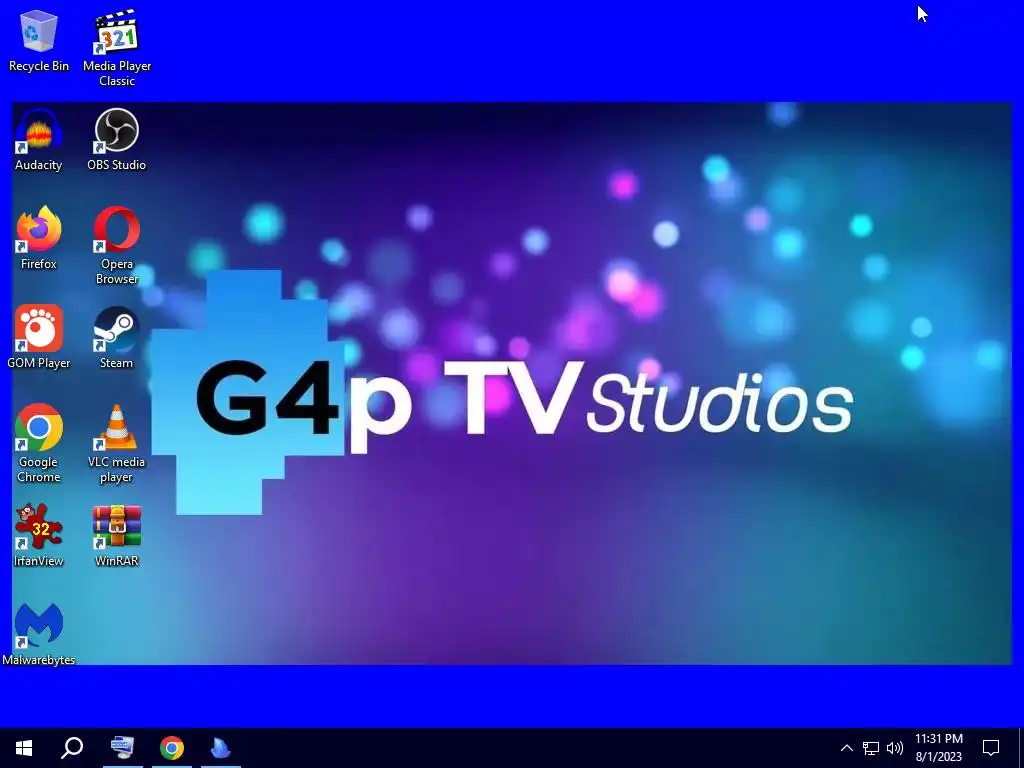1024x768 pixels.
Task: Open the notification action center
Action: 991,748
